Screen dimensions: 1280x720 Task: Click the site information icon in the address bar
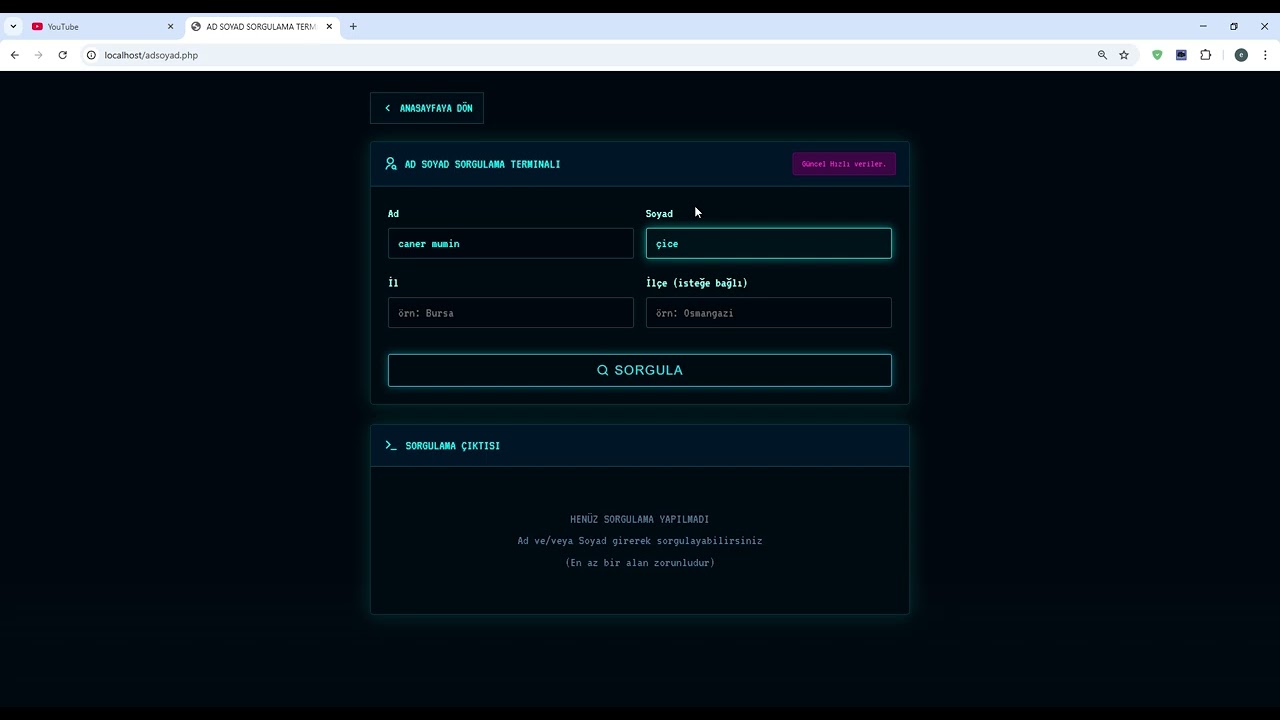(x=91, y=55)
